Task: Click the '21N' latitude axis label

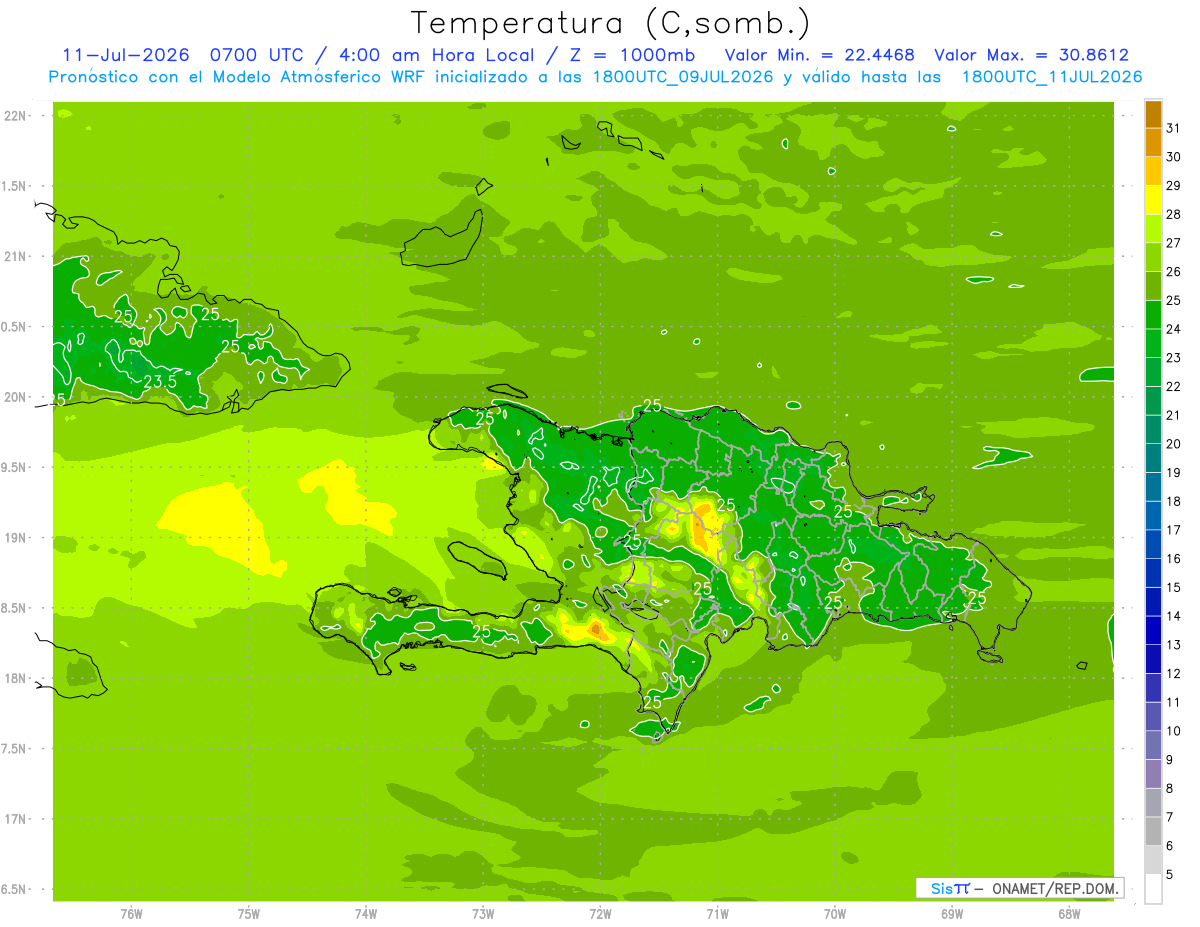Action: click(16, 257)
